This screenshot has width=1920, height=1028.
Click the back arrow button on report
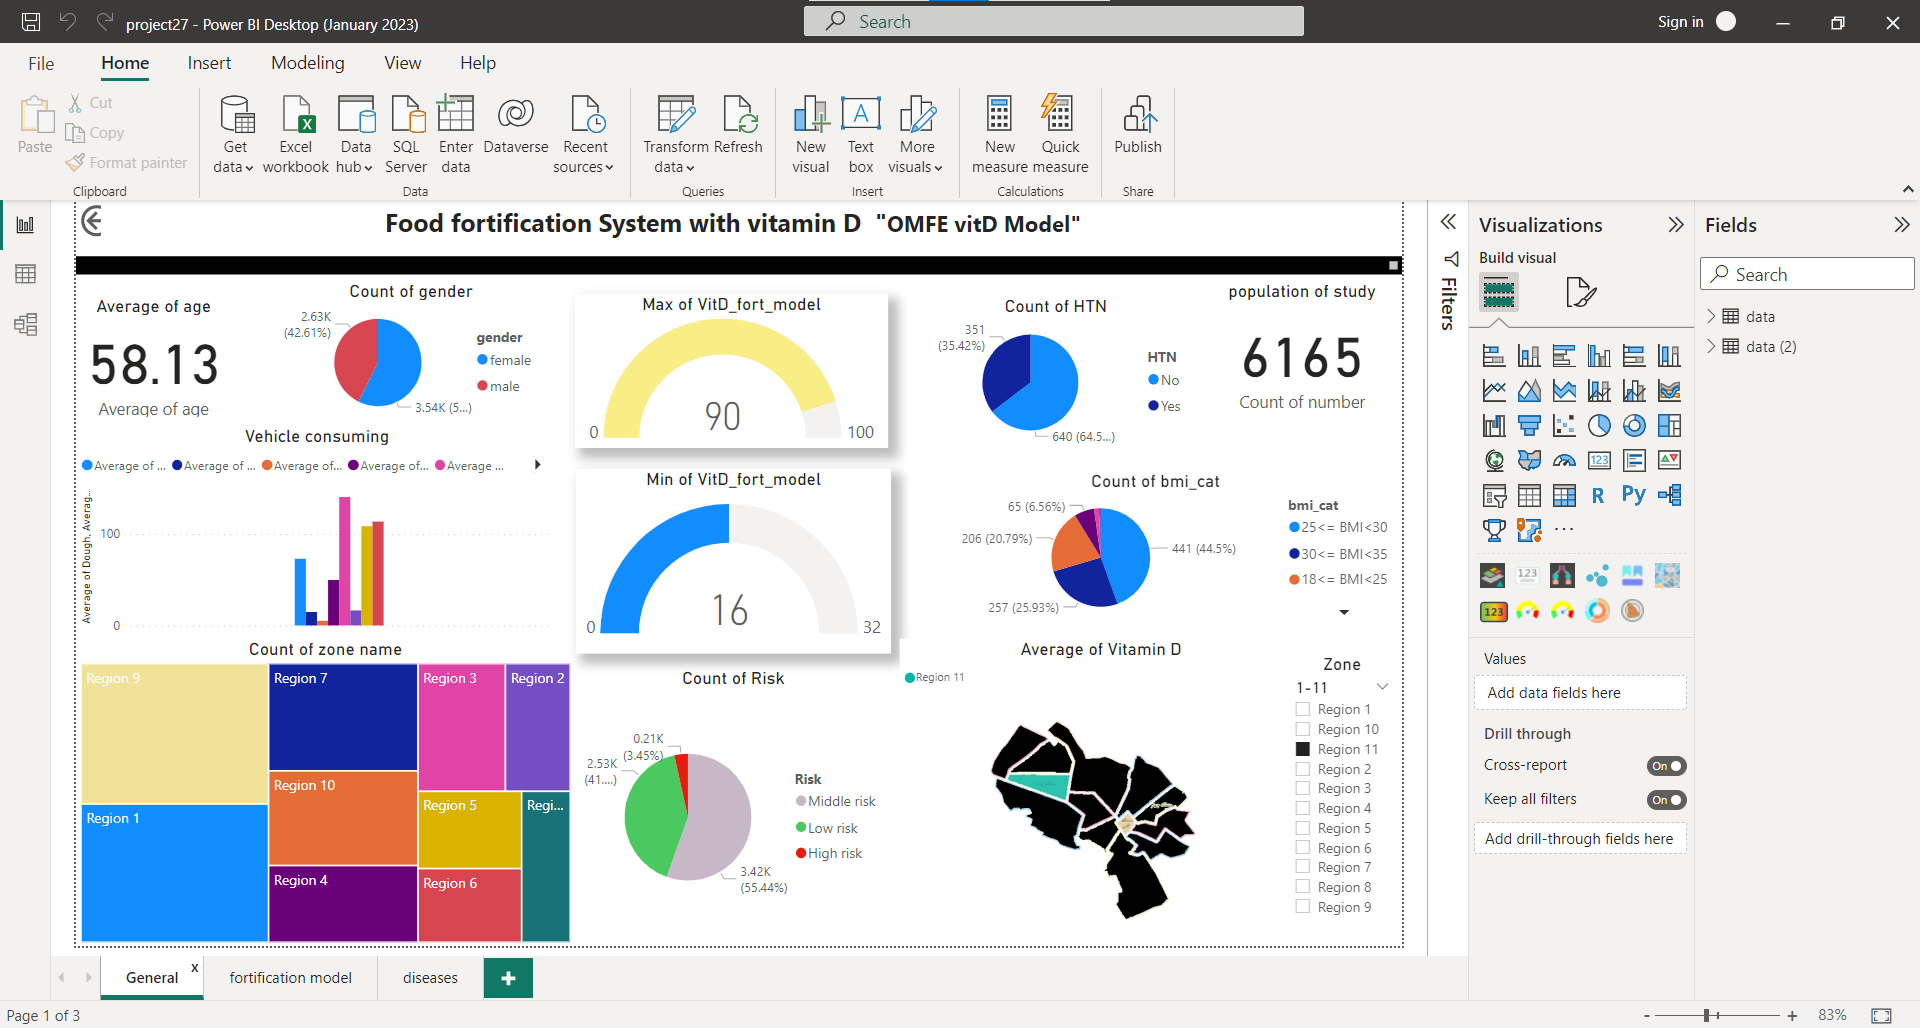pyautogui.click(x=93, y=221)
